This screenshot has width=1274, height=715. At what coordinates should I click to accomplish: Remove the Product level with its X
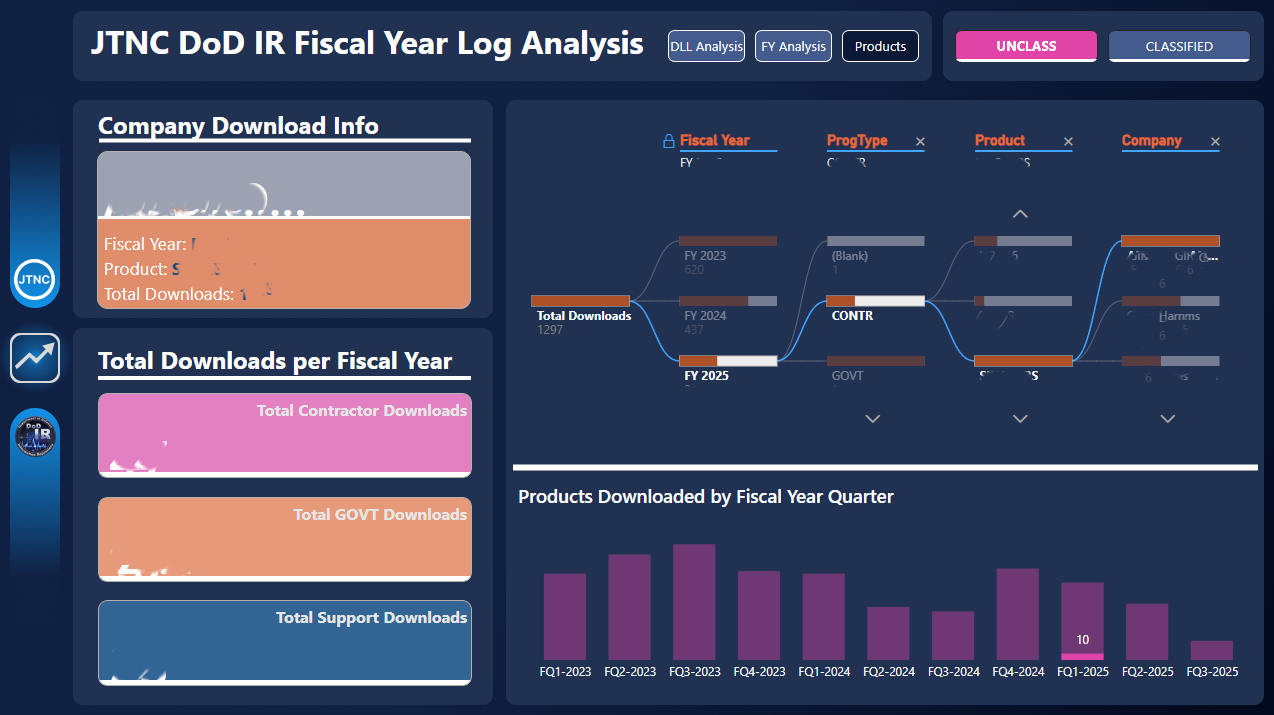click(x=1068, y=142)
